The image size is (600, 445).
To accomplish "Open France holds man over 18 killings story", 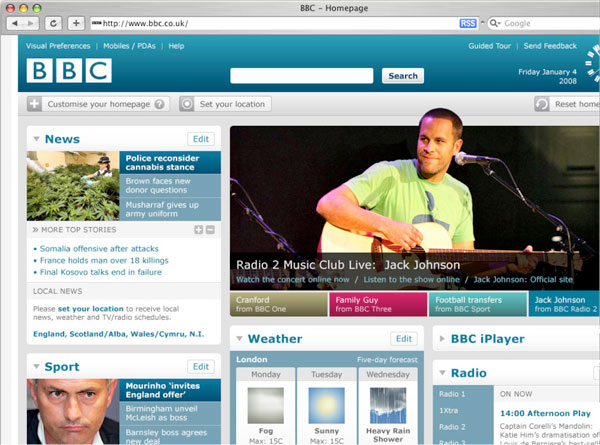I will point(104,261).
